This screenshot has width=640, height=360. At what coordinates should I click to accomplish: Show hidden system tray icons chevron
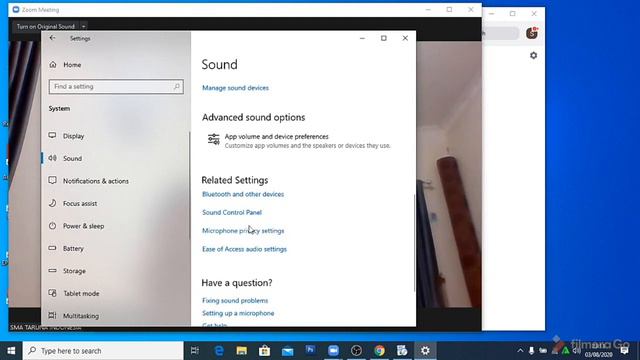[x=520, y=351]
